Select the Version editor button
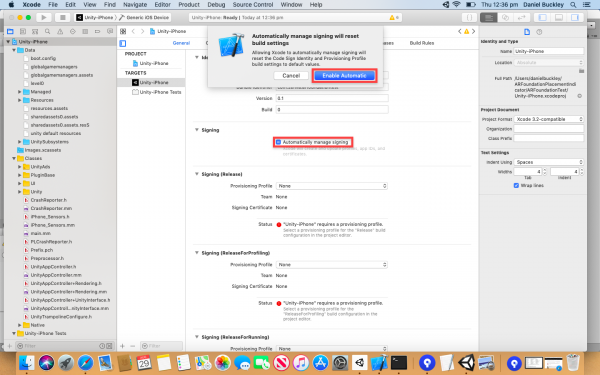Screen dimensions: 600x375 point(522,17)
